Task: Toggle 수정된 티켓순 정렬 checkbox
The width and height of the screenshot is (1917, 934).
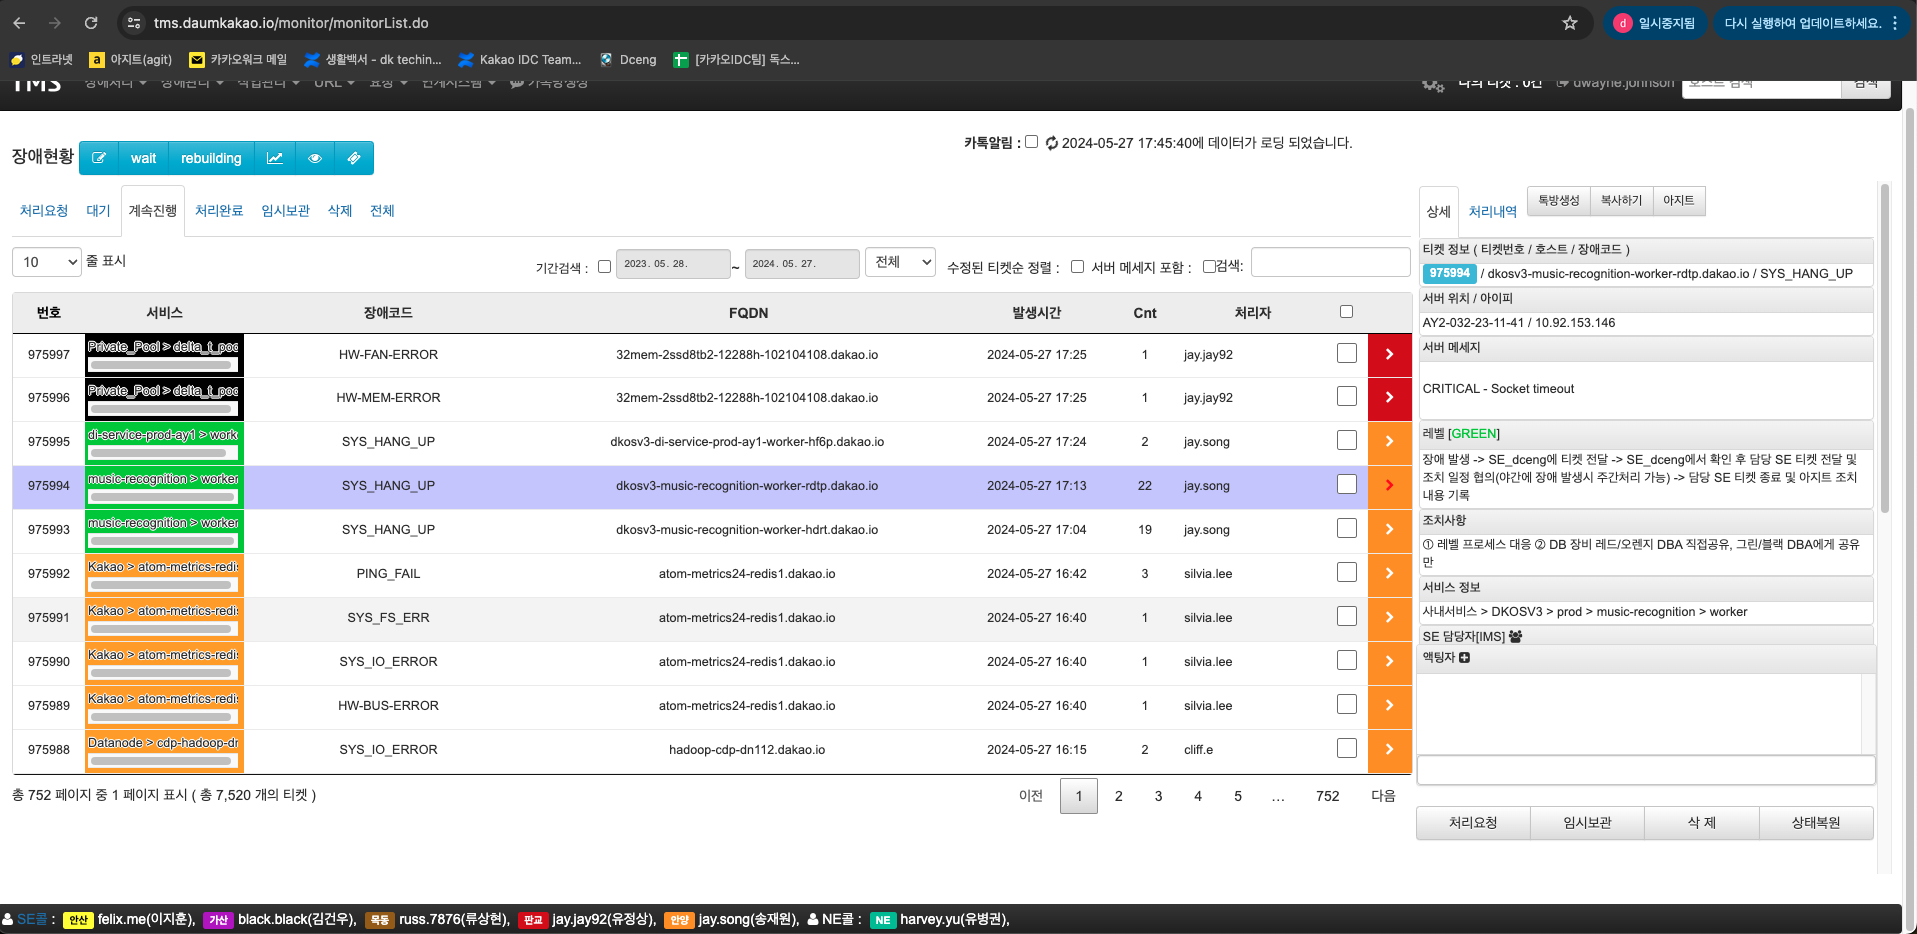Action: click(x=1077, y=267)
